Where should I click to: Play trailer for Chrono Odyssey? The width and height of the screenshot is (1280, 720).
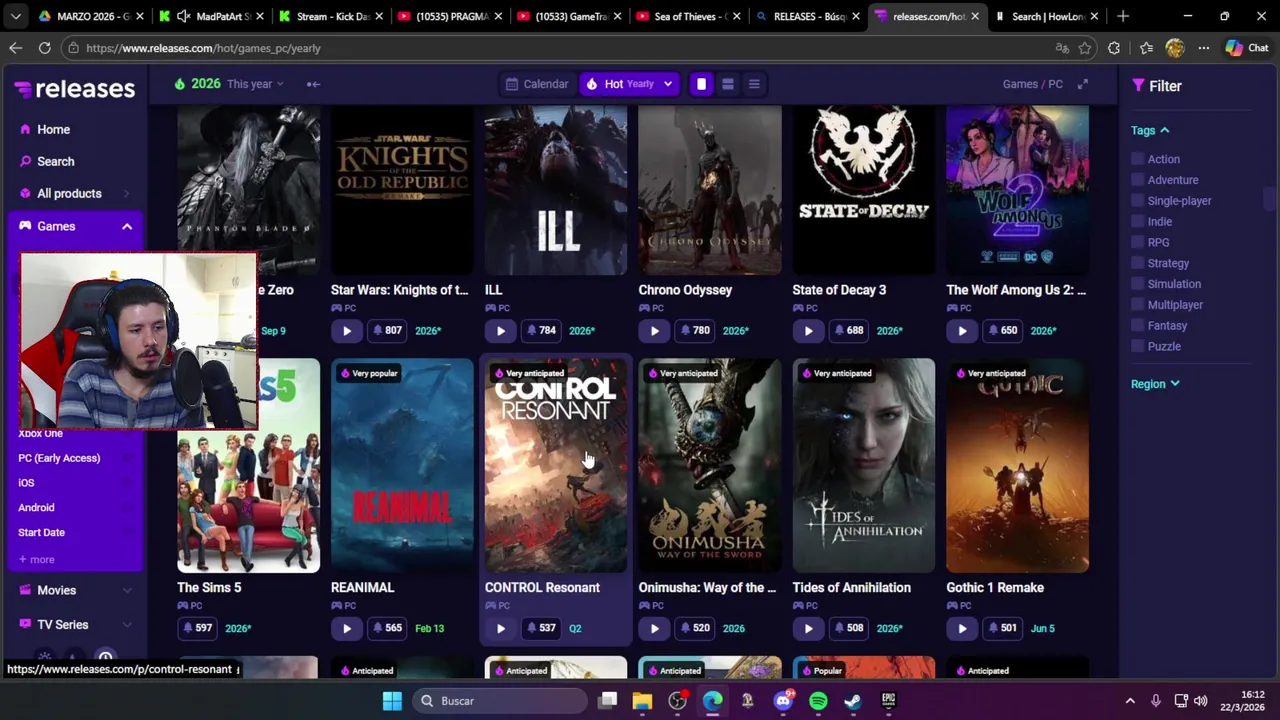(654, 331)
